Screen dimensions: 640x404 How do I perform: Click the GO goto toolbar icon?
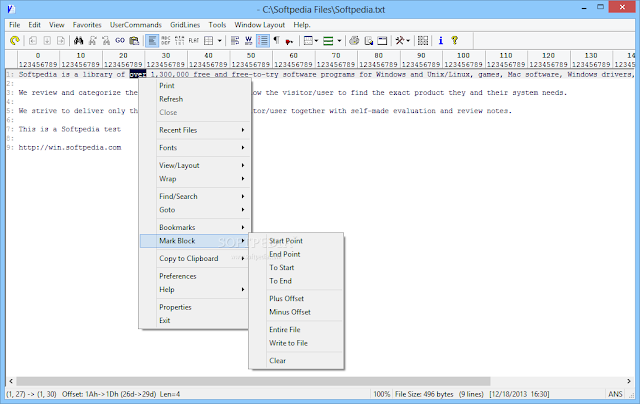click(x=120, y=40)
